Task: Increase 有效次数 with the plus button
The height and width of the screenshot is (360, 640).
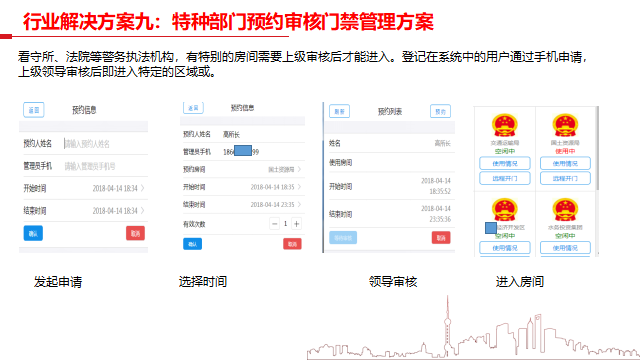Action: tap(297, 224)
